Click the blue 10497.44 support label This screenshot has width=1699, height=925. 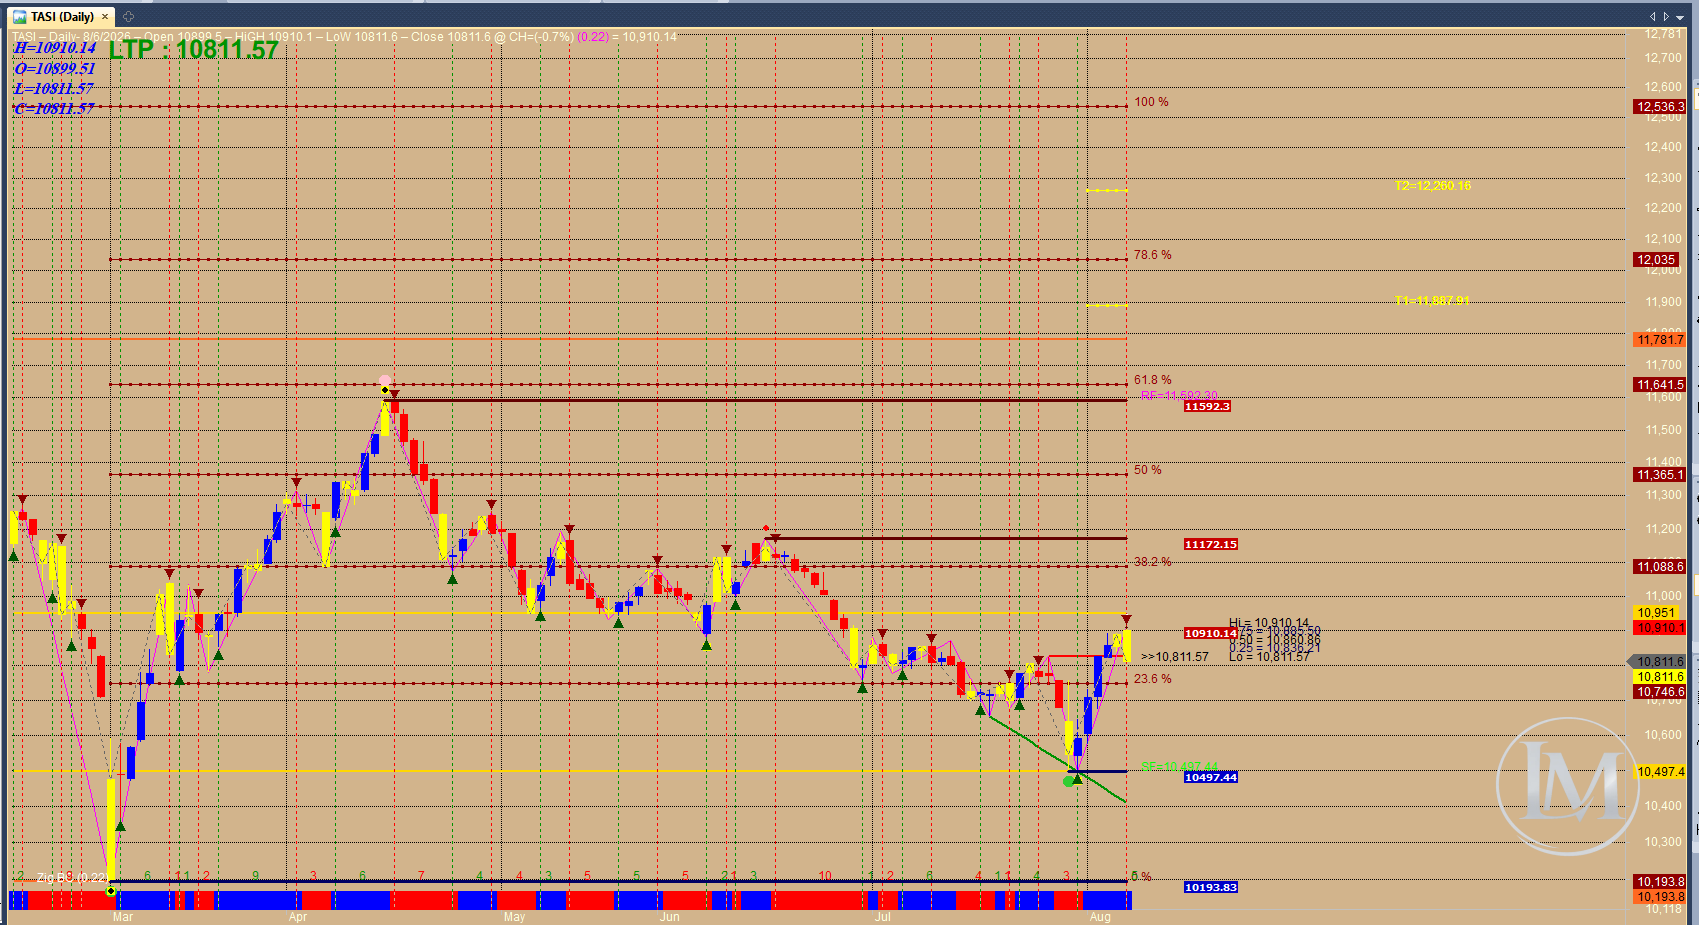(x=1210, y=778)
